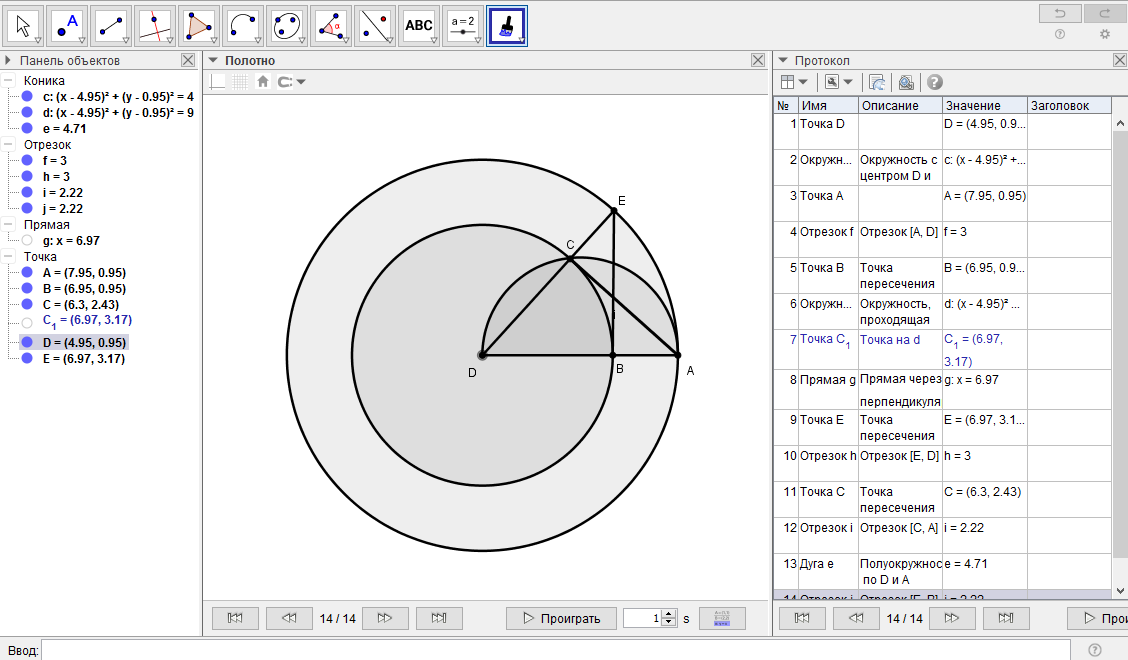
Task: Collapse the Коника group in objects panel
Action: point(9,81)
